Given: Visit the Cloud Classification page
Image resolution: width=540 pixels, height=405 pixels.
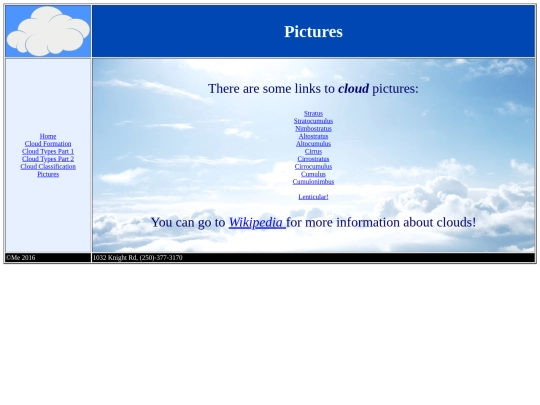Looking at the screenshot, I should (48, 166).
